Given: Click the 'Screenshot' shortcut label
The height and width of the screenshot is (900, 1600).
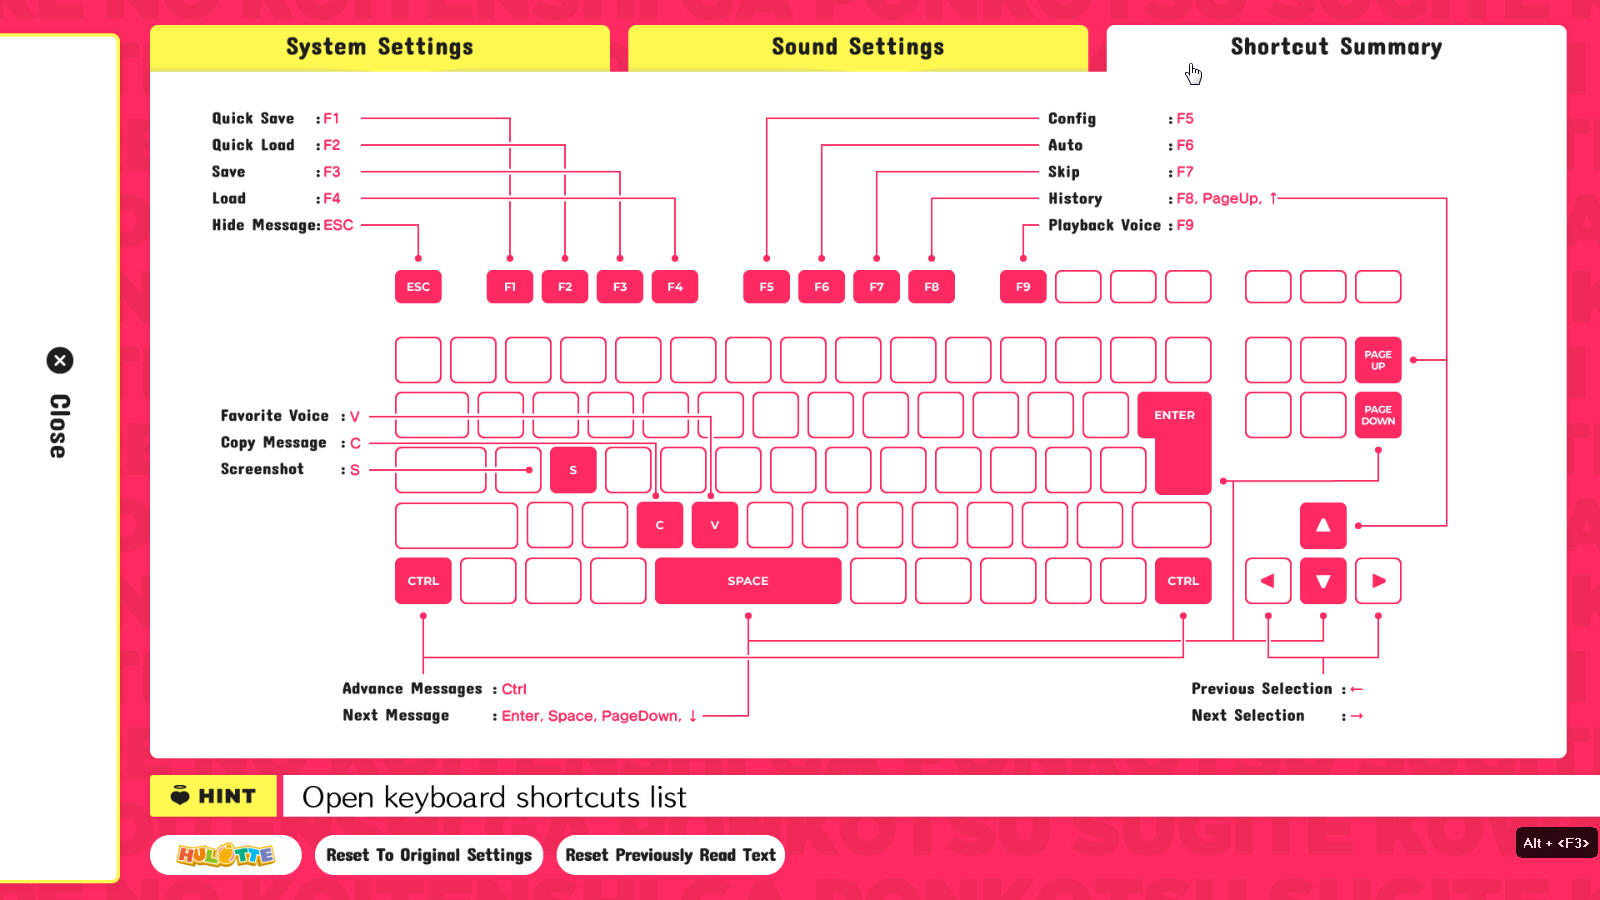Looking at the screenshot, I should coord(262,469).
